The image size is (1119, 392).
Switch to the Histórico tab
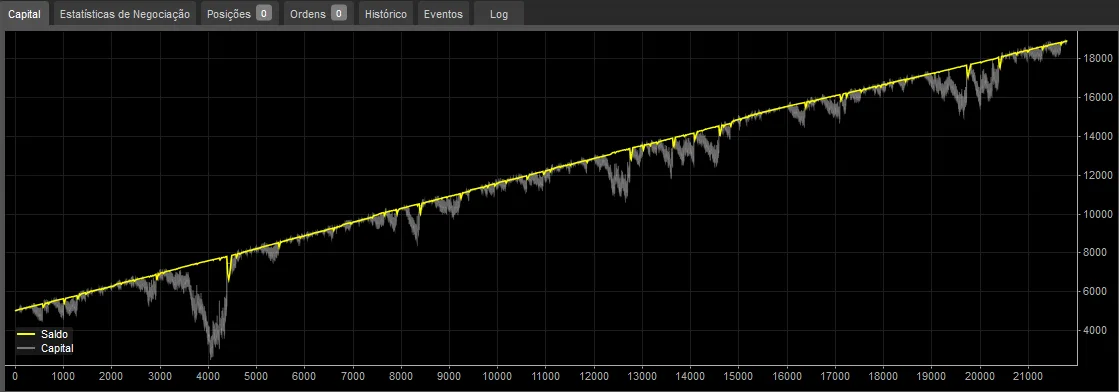click(x=386, y=14)
